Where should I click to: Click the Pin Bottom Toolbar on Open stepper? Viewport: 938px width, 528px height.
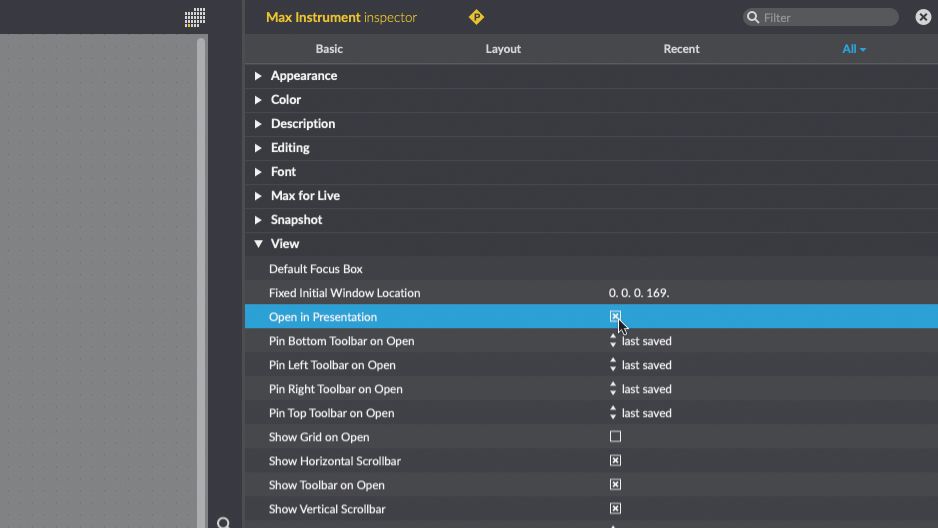(x=613, y=341)
